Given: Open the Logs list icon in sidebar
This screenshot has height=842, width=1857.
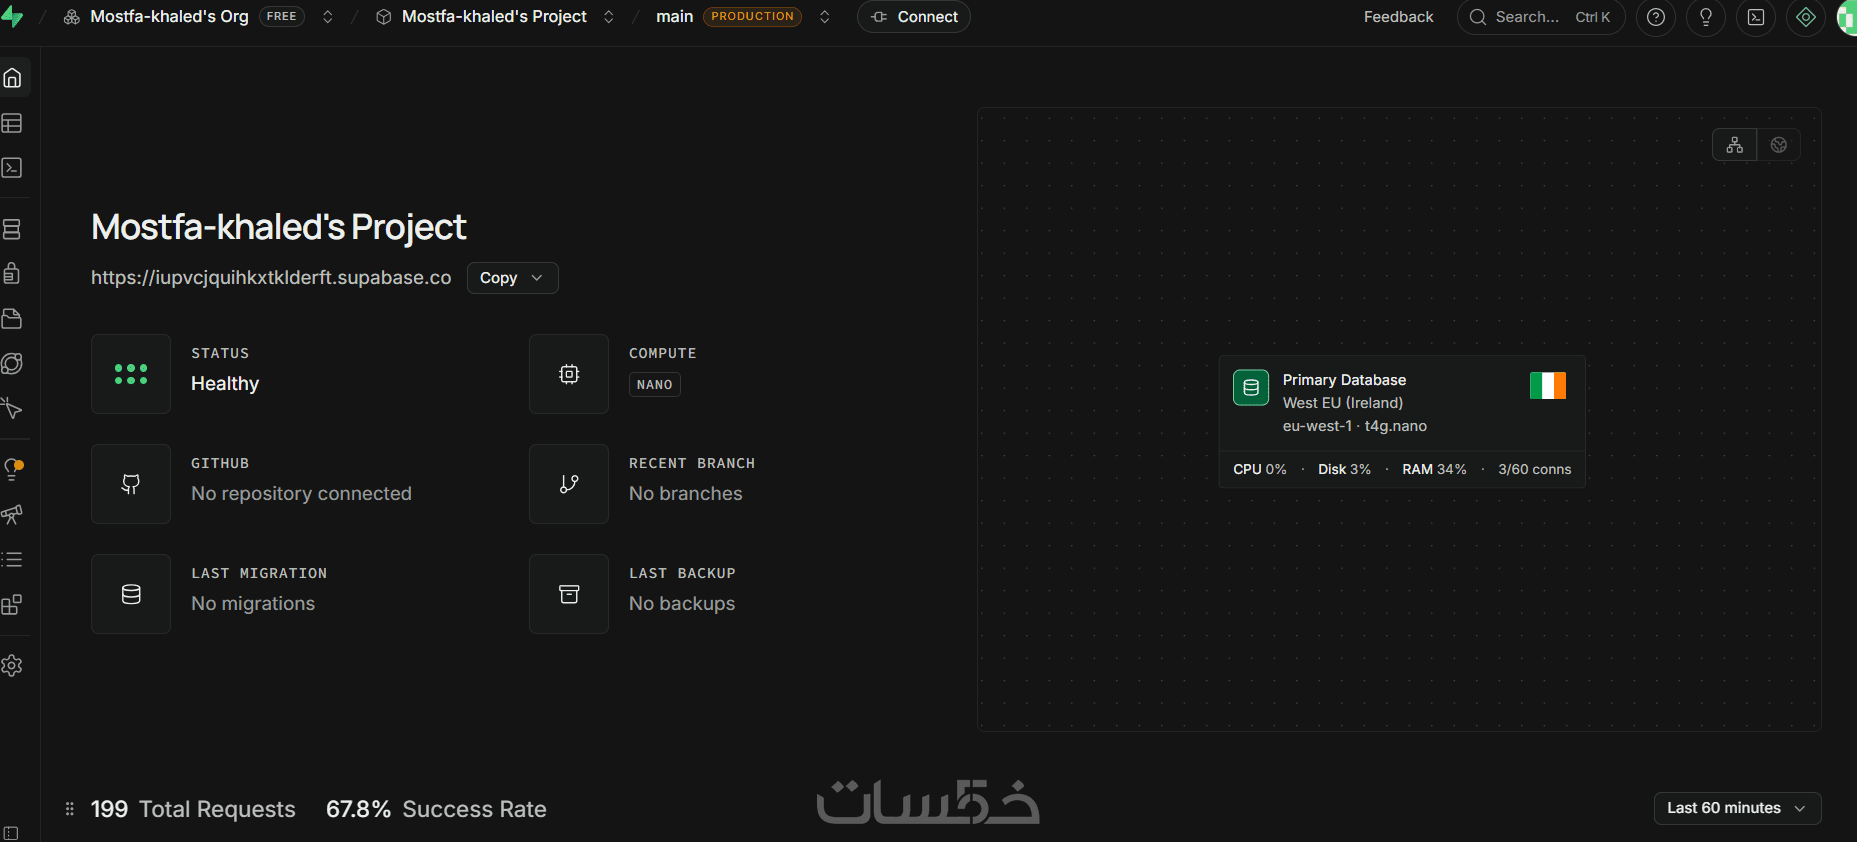Looking at the screenshot, I should point(13,560).
